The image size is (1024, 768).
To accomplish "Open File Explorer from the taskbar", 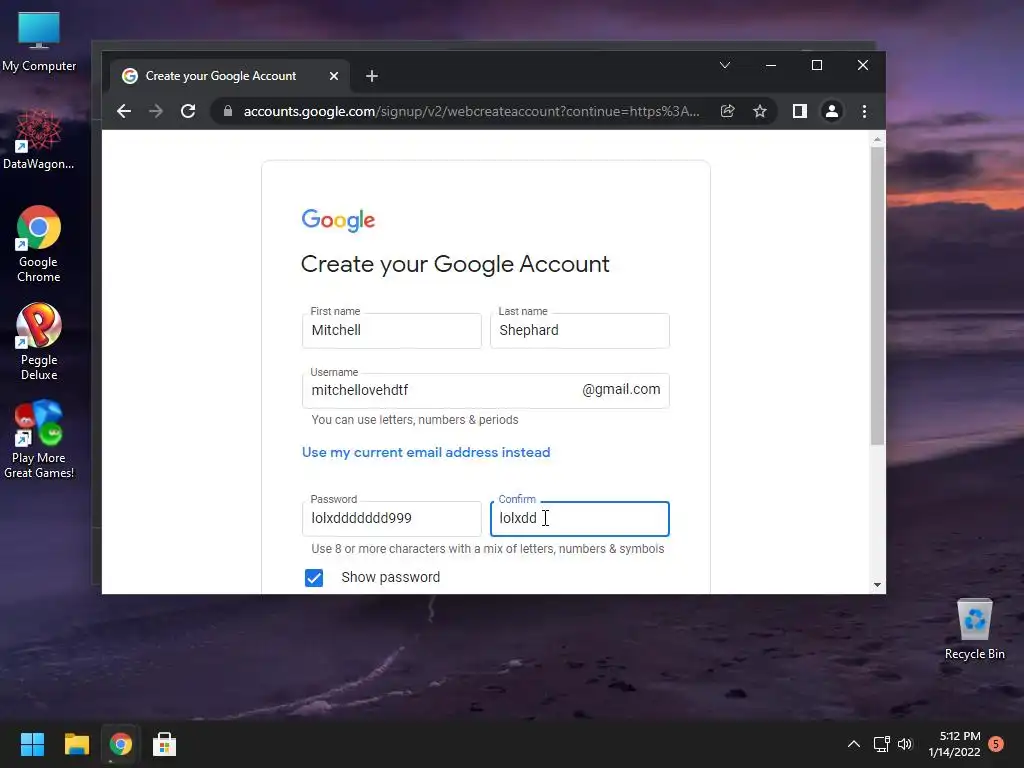I will [76, 744].
